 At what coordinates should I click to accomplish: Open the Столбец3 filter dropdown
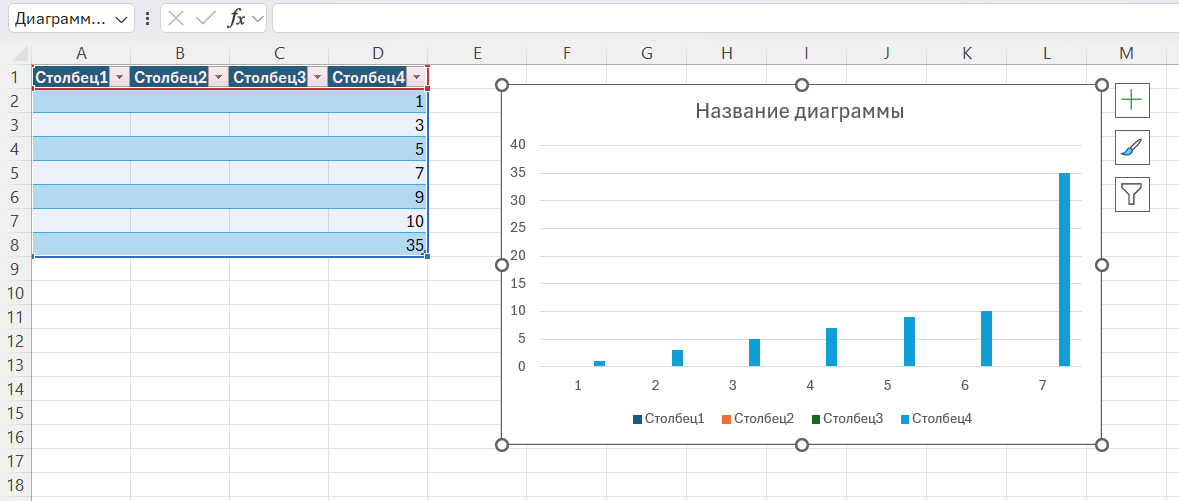coord(317,77)
